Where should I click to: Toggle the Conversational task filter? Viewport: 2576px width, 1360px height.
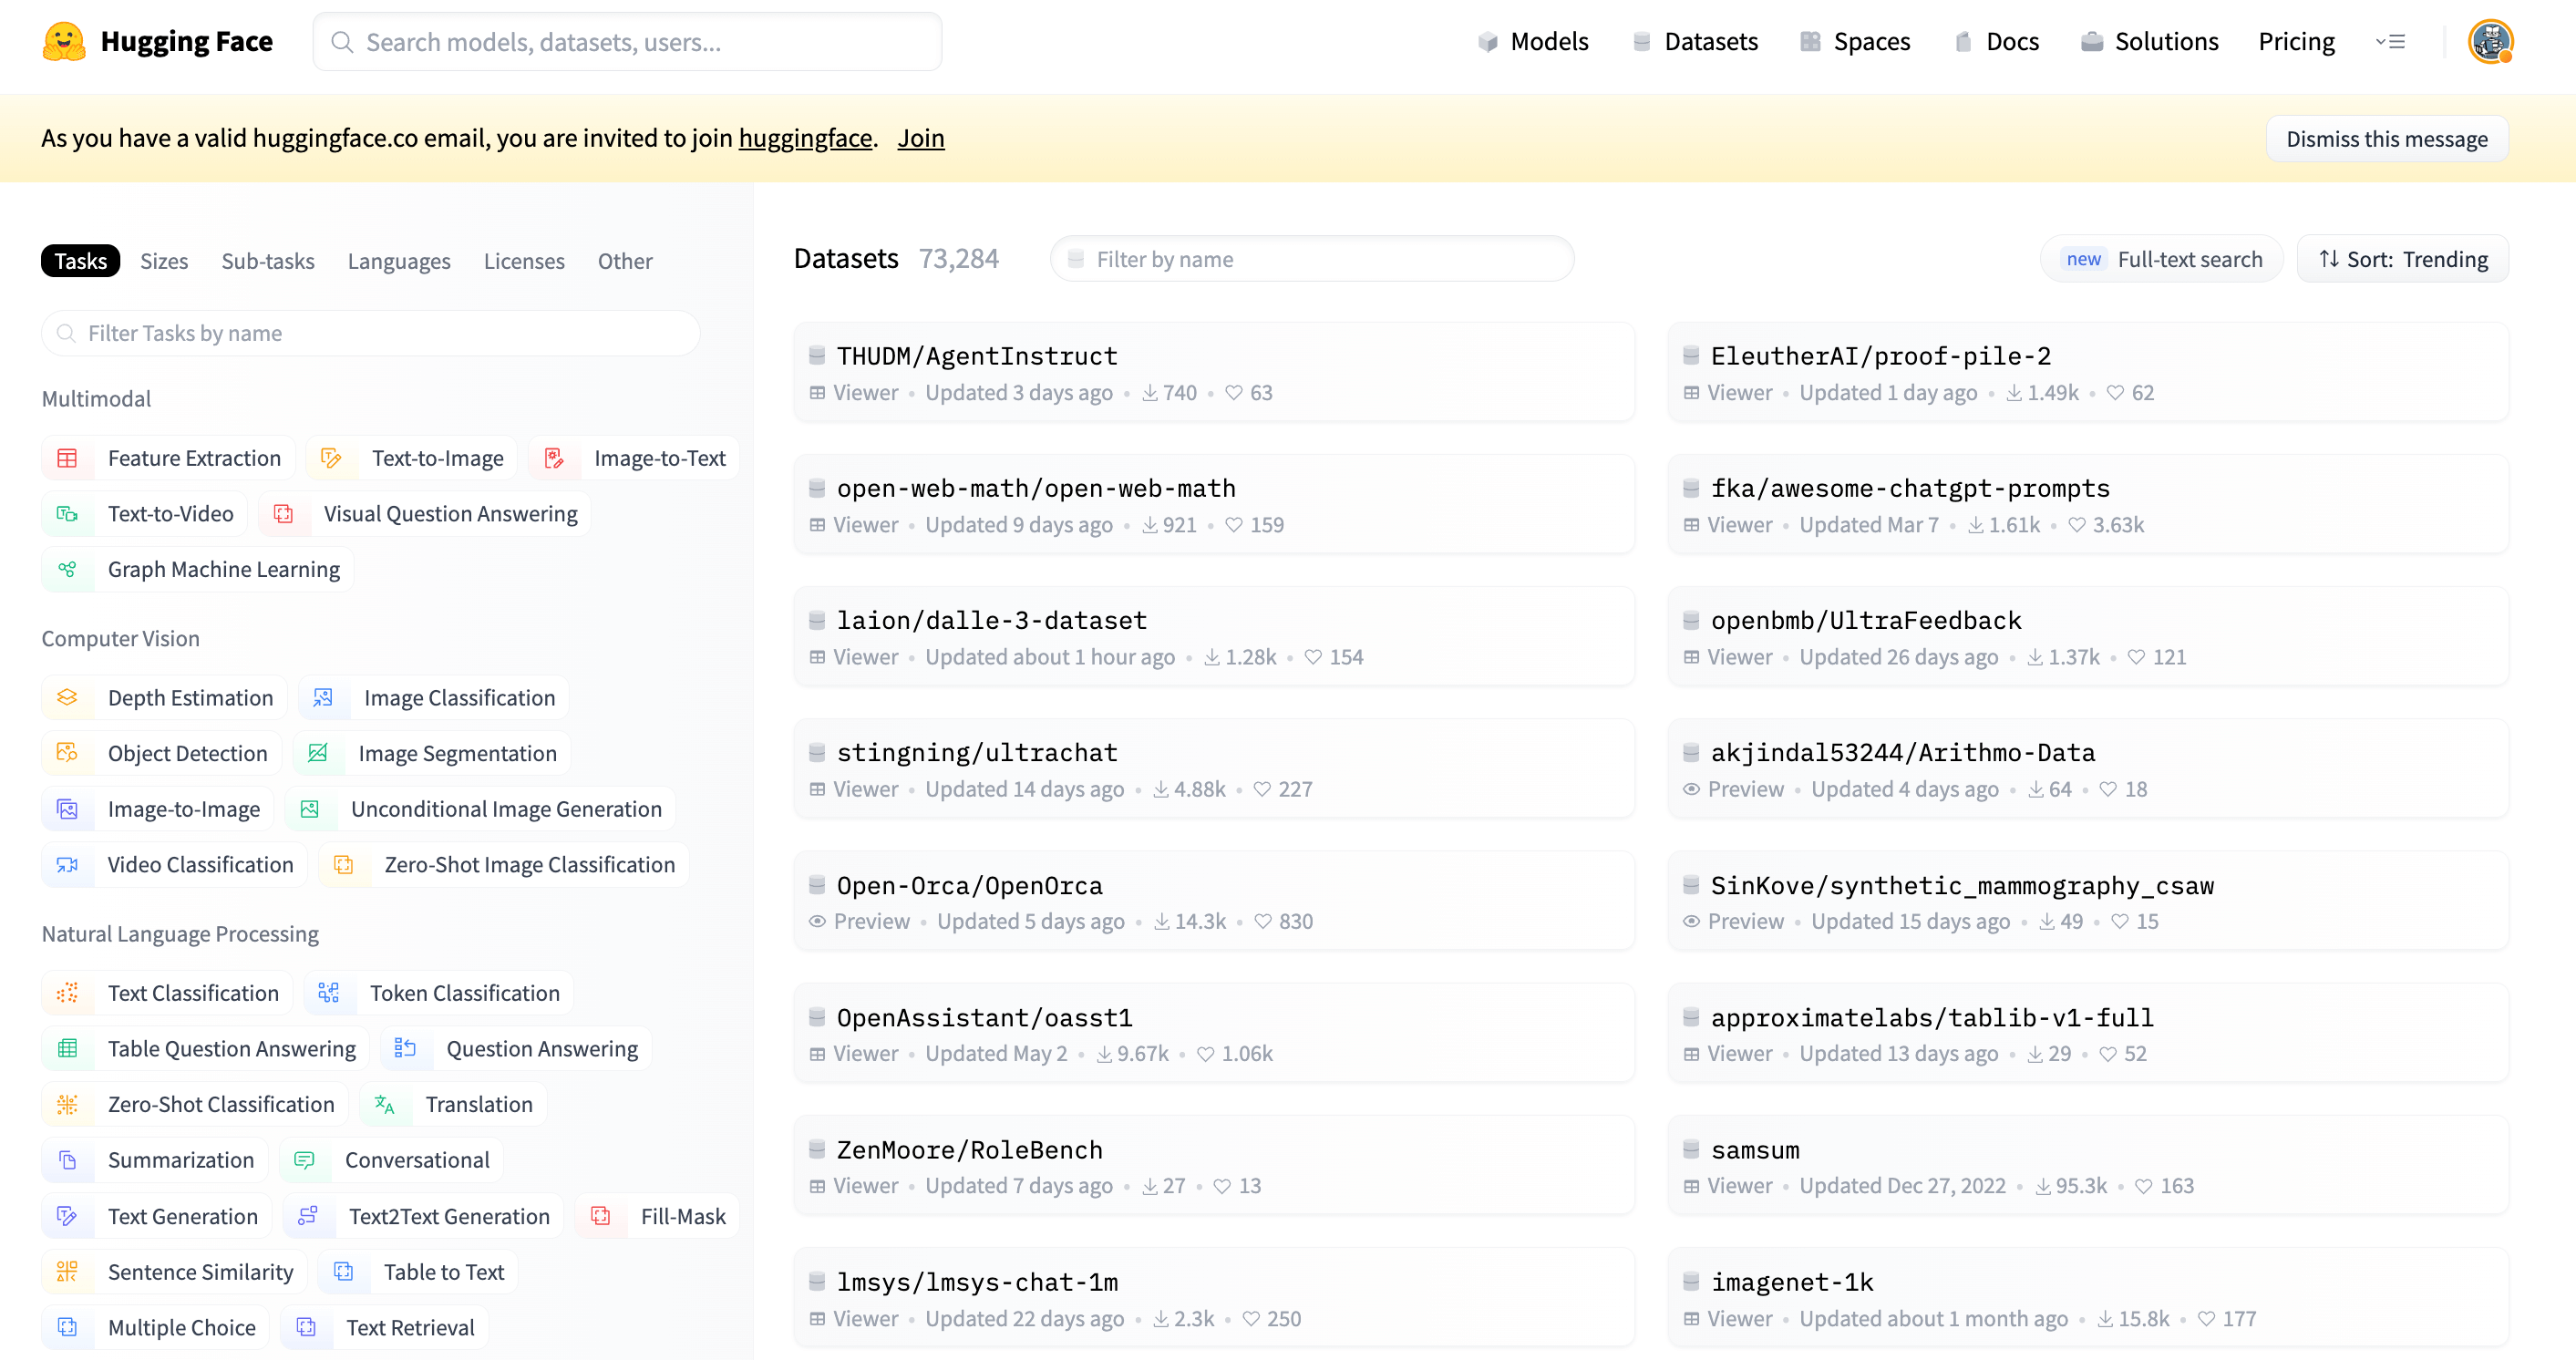tap(416, 1160)
